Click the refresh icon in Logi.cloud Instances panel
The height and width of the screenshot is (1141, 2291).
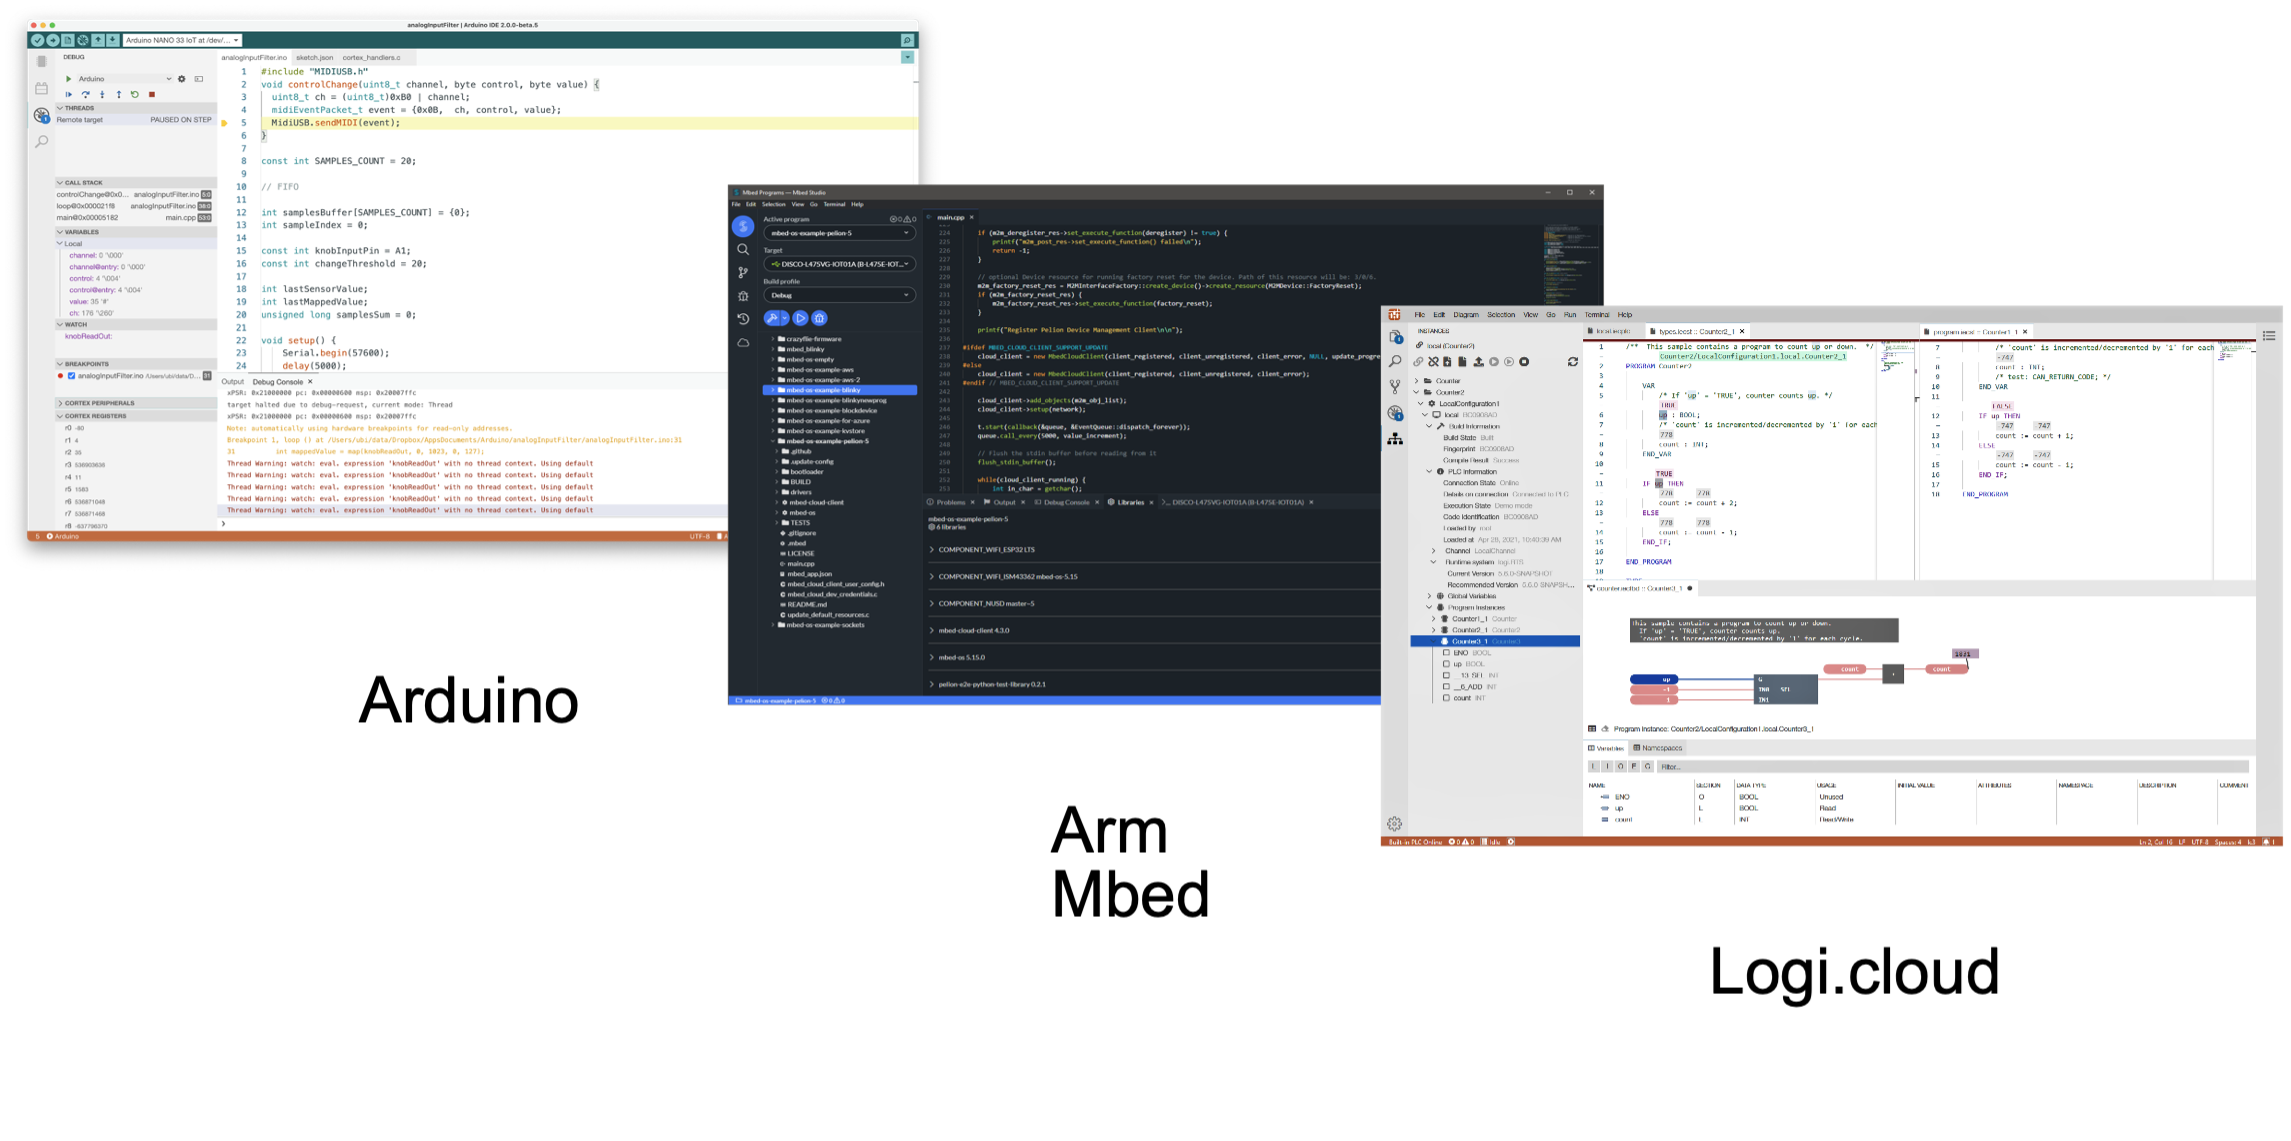pyautogui.click(x=1573, y=362)
